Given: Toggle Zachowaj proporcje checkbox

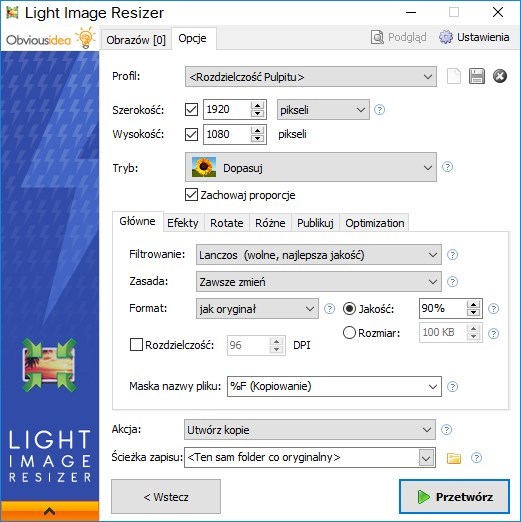Looking at the screenshot, I should [191, 195].
